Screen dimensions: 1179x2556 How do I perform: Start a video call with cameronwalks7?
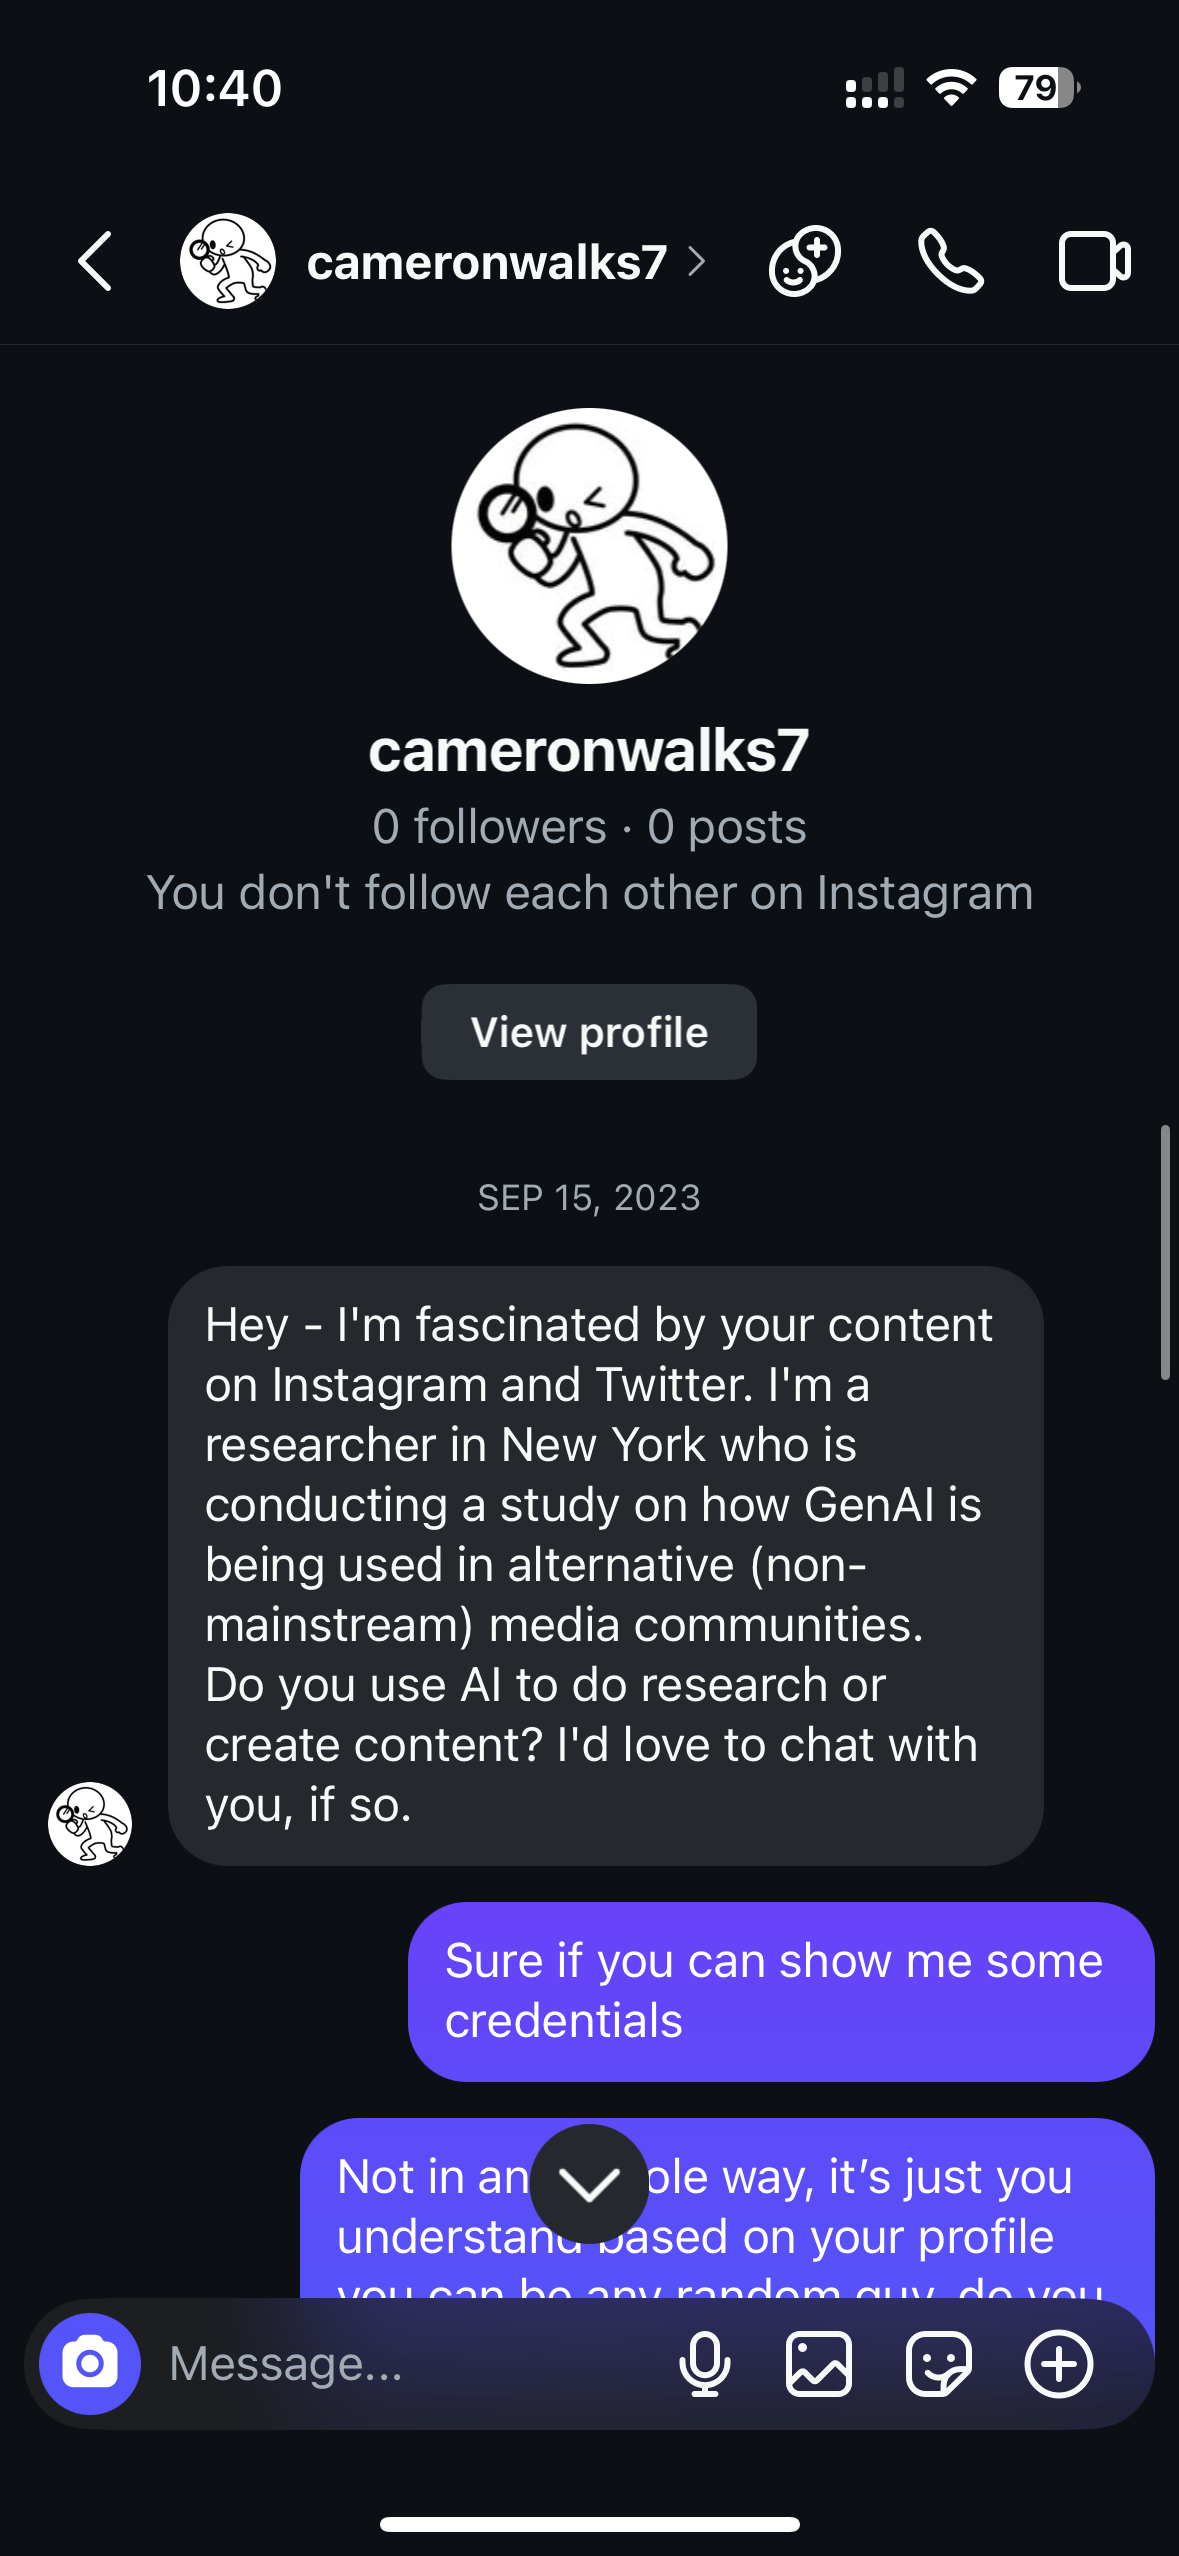coord(1094,262)
